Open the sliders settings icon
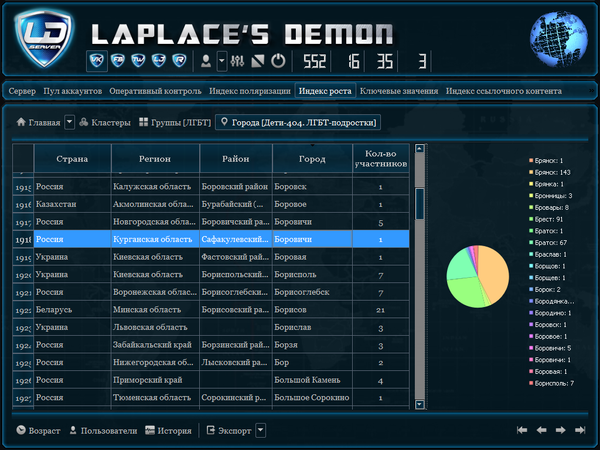 [237, 61]
